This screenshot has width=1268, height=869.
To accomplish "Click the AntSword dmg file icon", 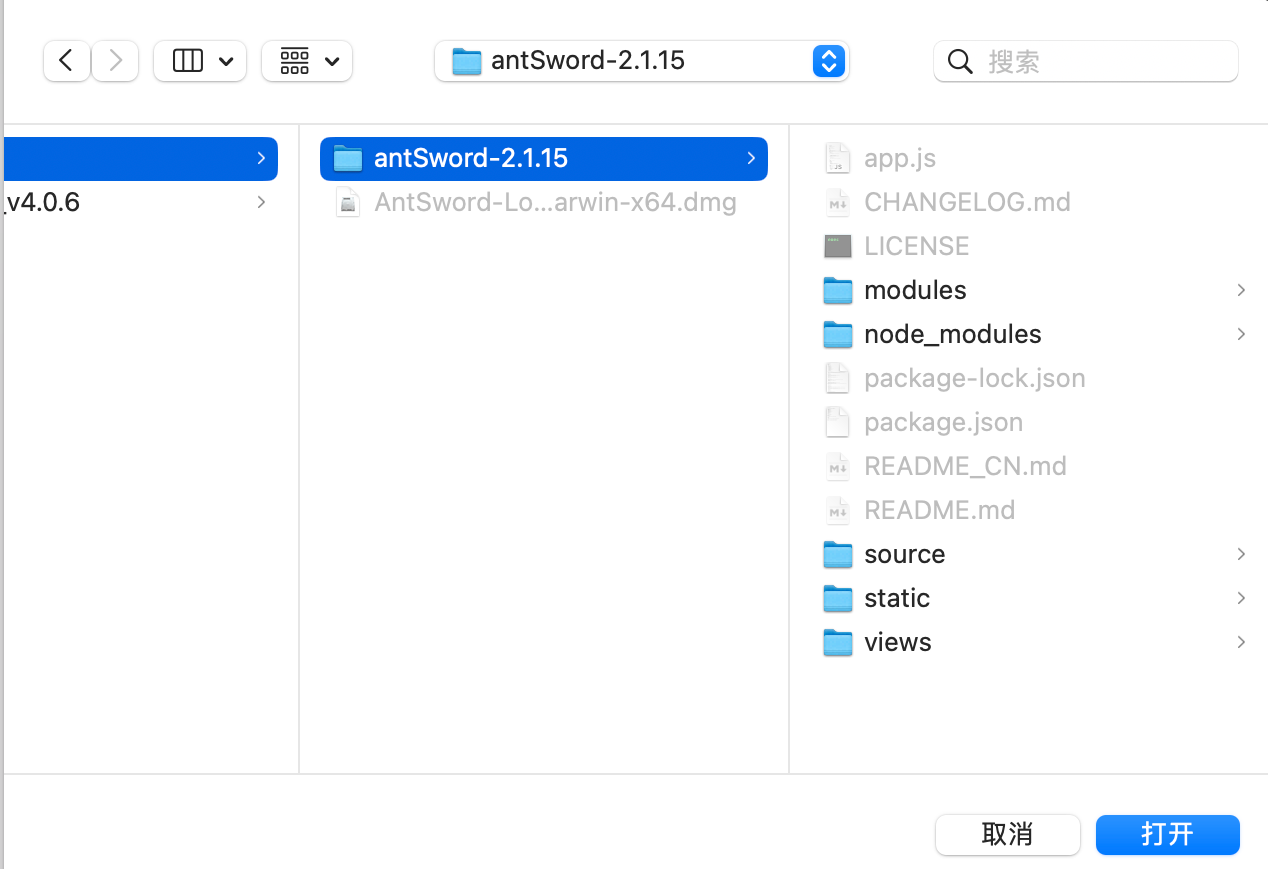I will click(x=347, y=203).
